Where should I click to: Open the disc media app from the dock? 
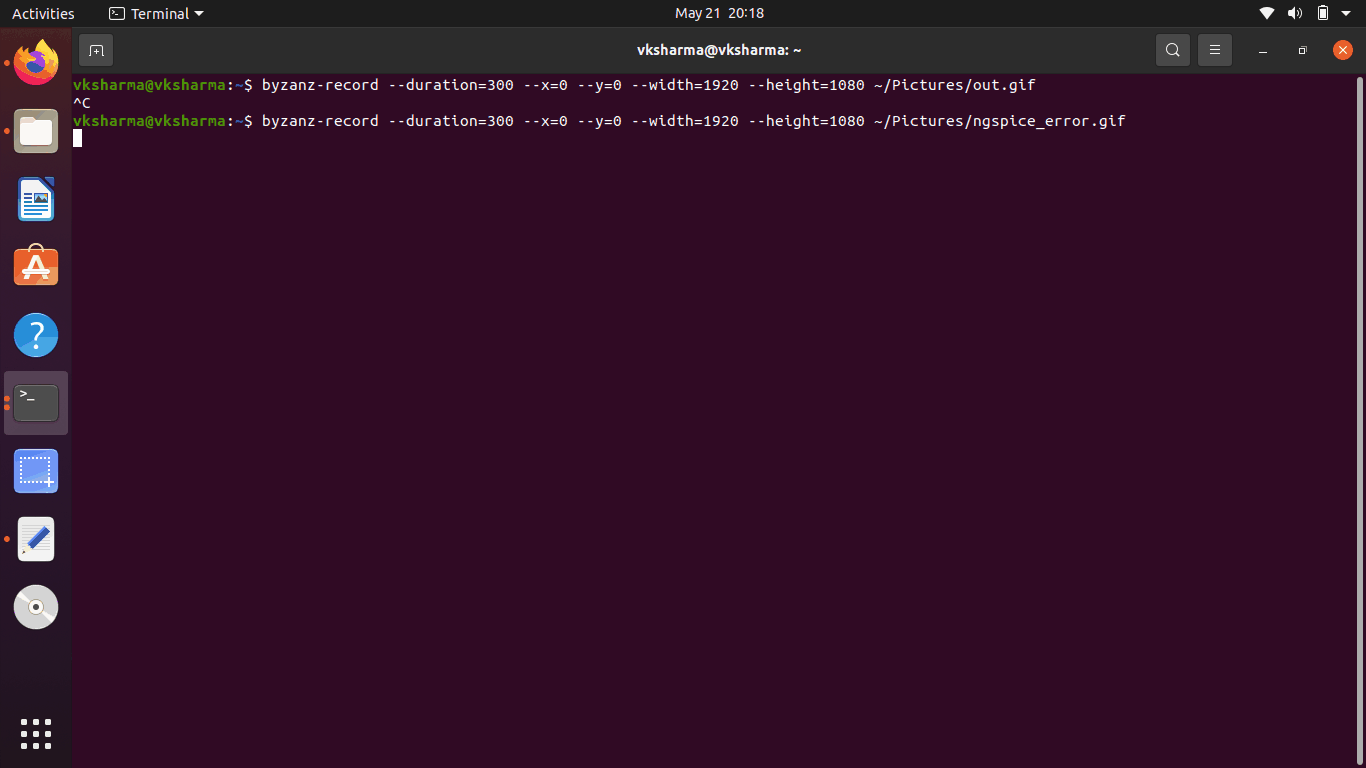(35, 607)
